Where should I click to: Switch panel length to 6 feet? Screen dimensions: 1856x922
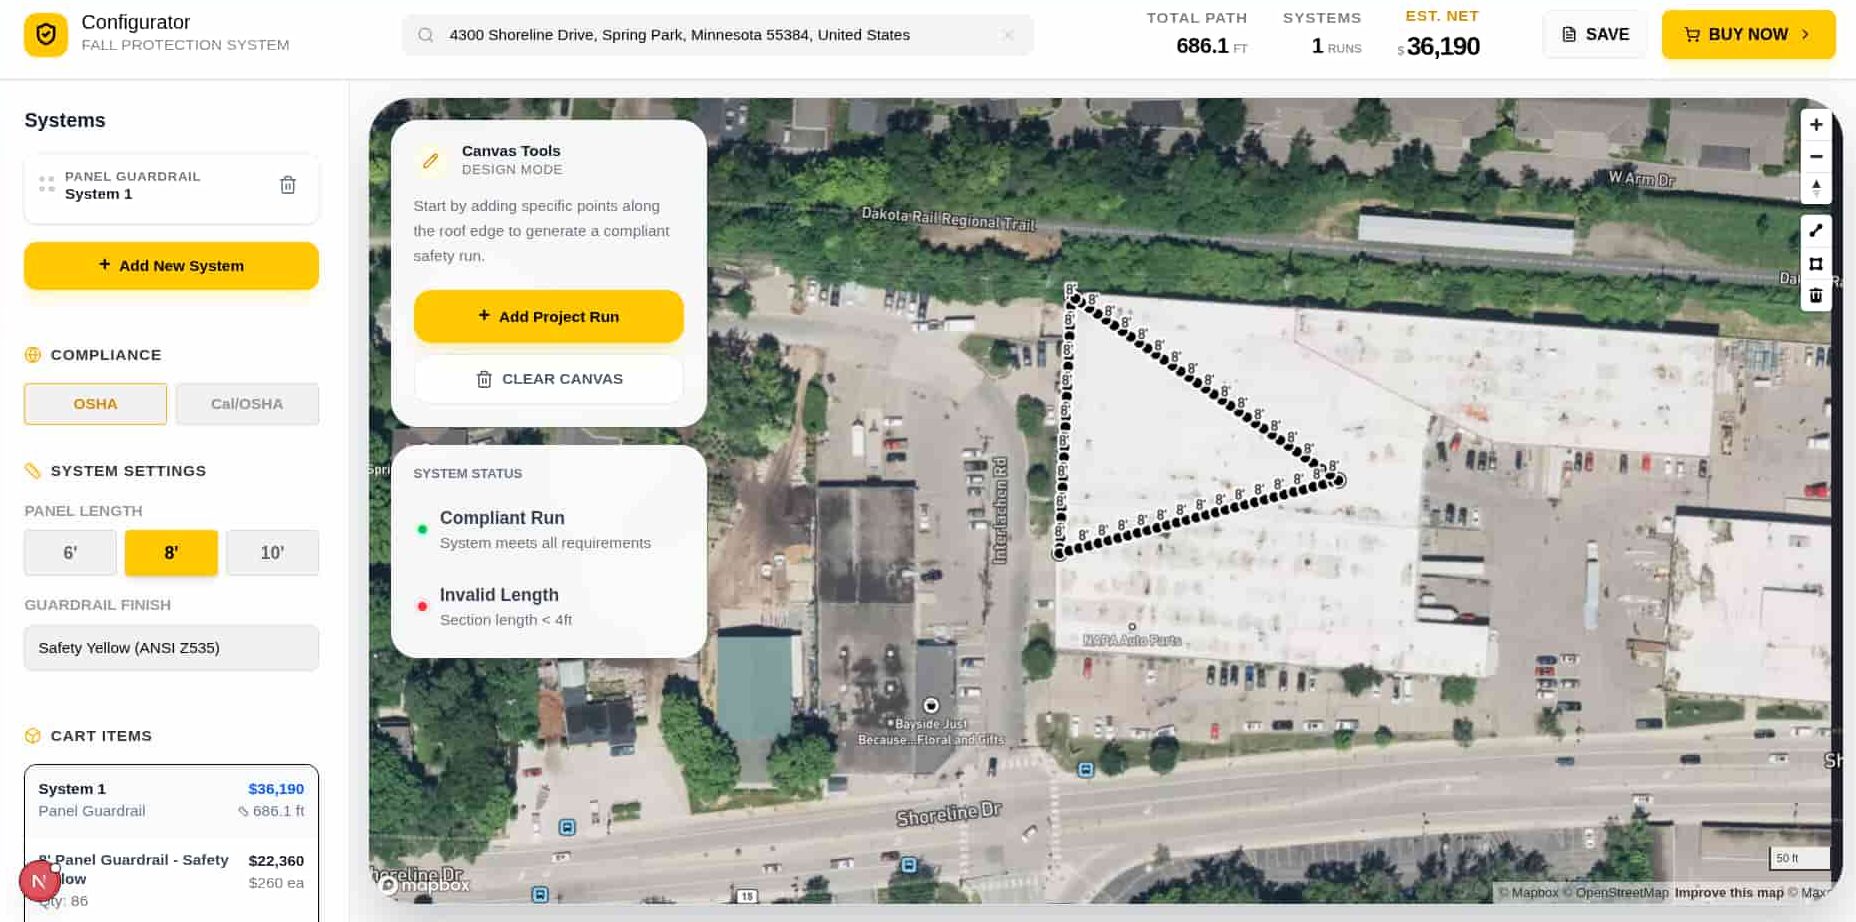pyautogui.click(x=69, y=552)
